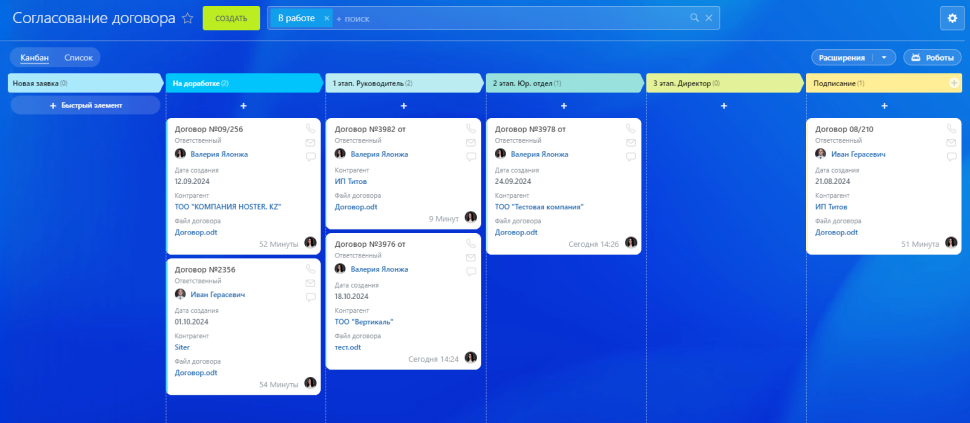Click avatar beside '9 Минут' on Договор №3982

tap(471, 217)
